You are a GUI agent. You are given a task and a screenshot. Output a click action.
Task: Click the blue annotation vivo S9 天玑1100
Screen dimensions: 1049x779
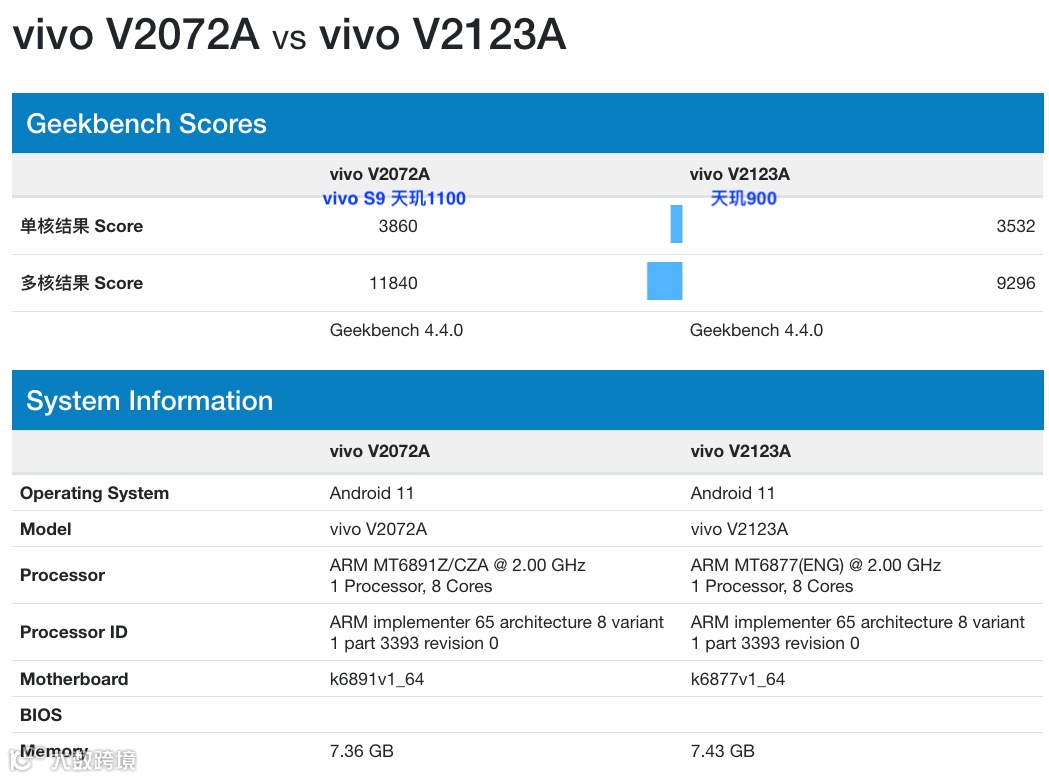pos(394,198)
